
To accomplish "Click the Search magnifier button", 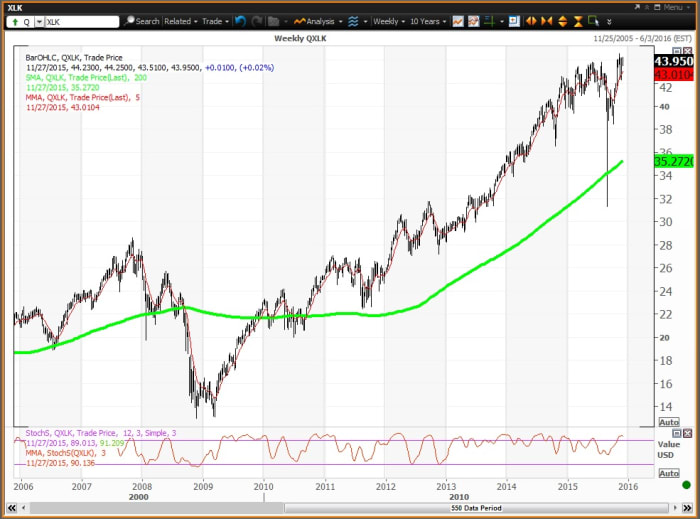I will tap(142, 21).
